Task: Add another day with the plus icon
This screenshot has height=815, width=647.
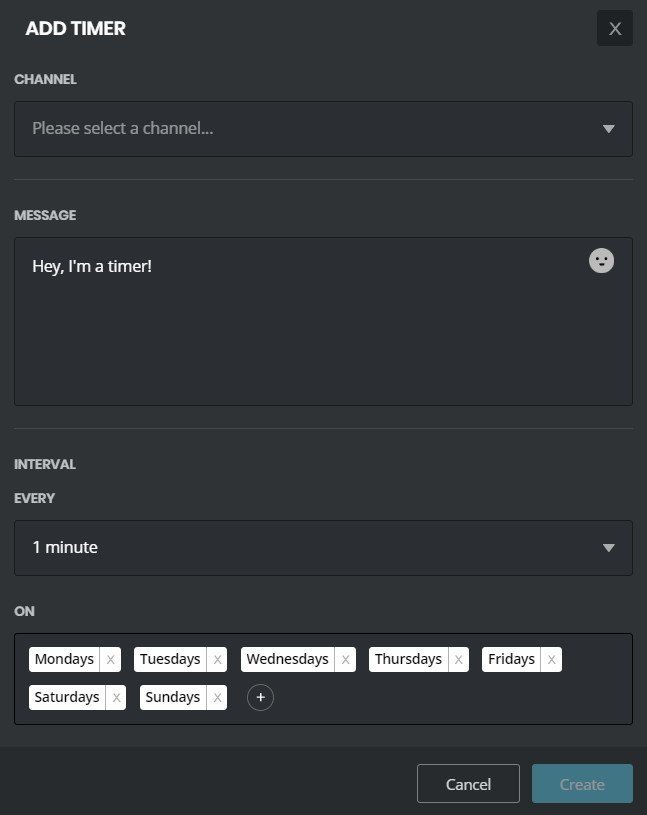Action: tap(260, 698)
